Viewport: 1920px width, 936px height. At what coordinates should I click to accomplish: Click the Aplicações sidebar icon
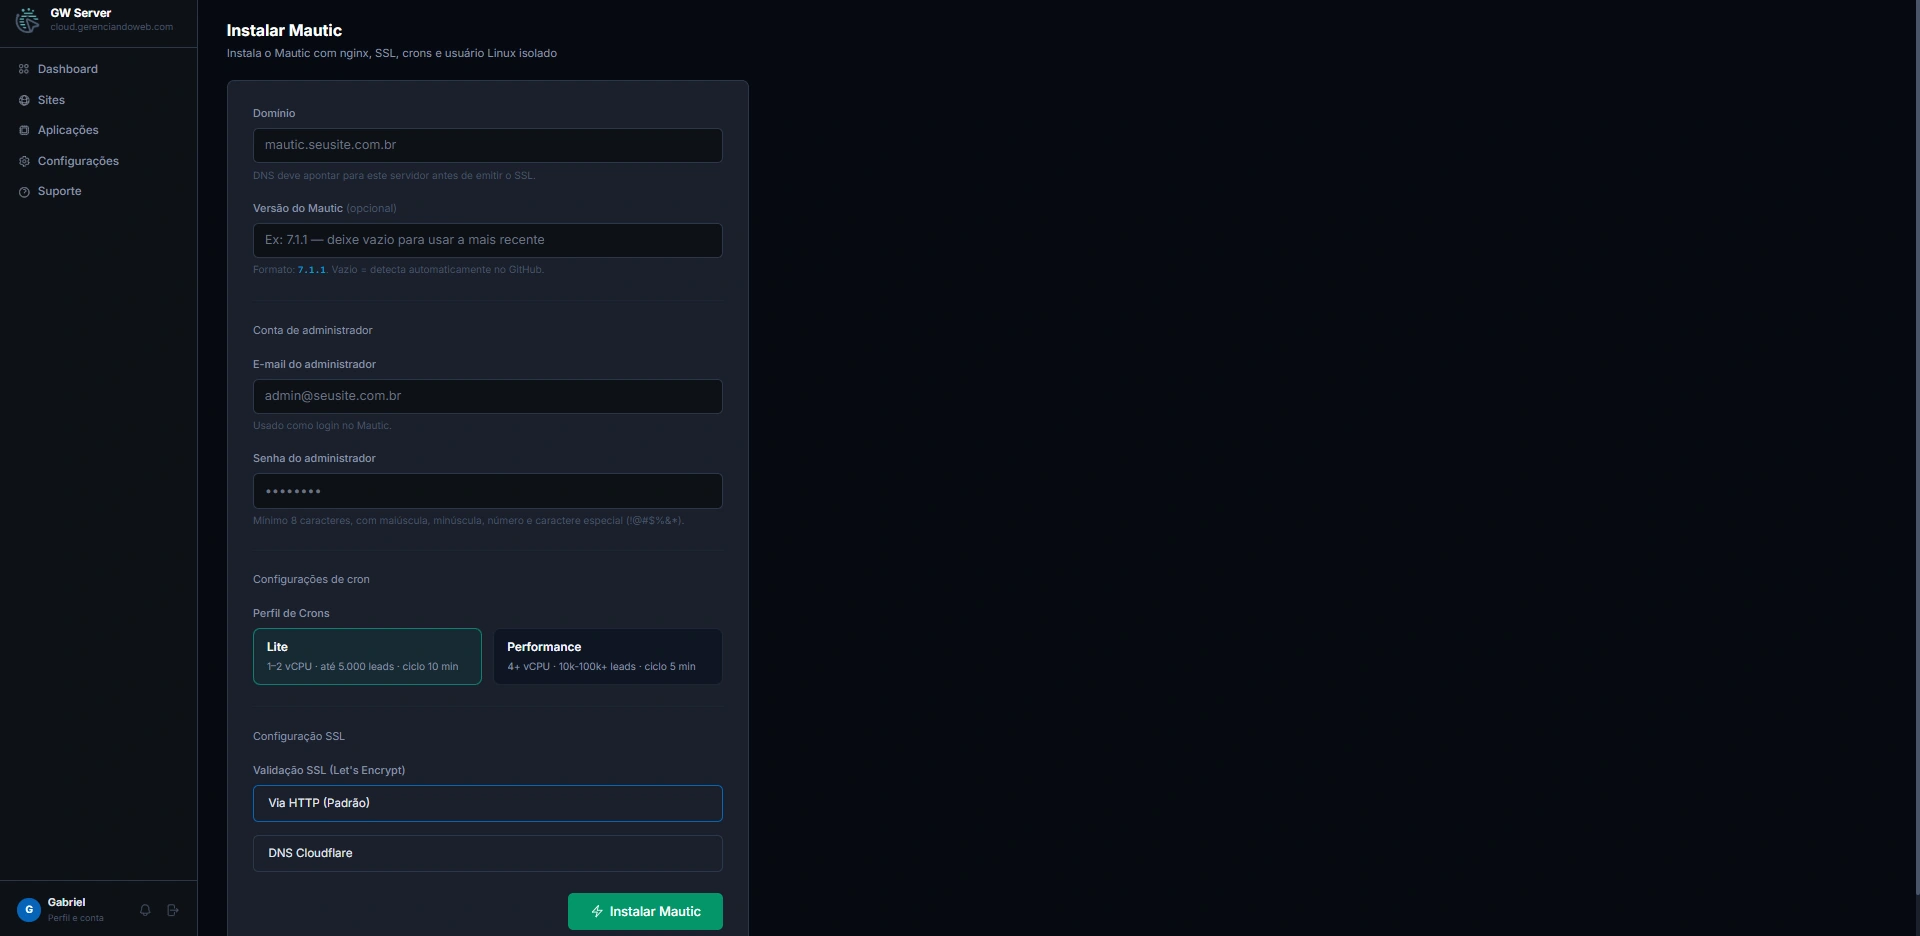tap(24, 130)
